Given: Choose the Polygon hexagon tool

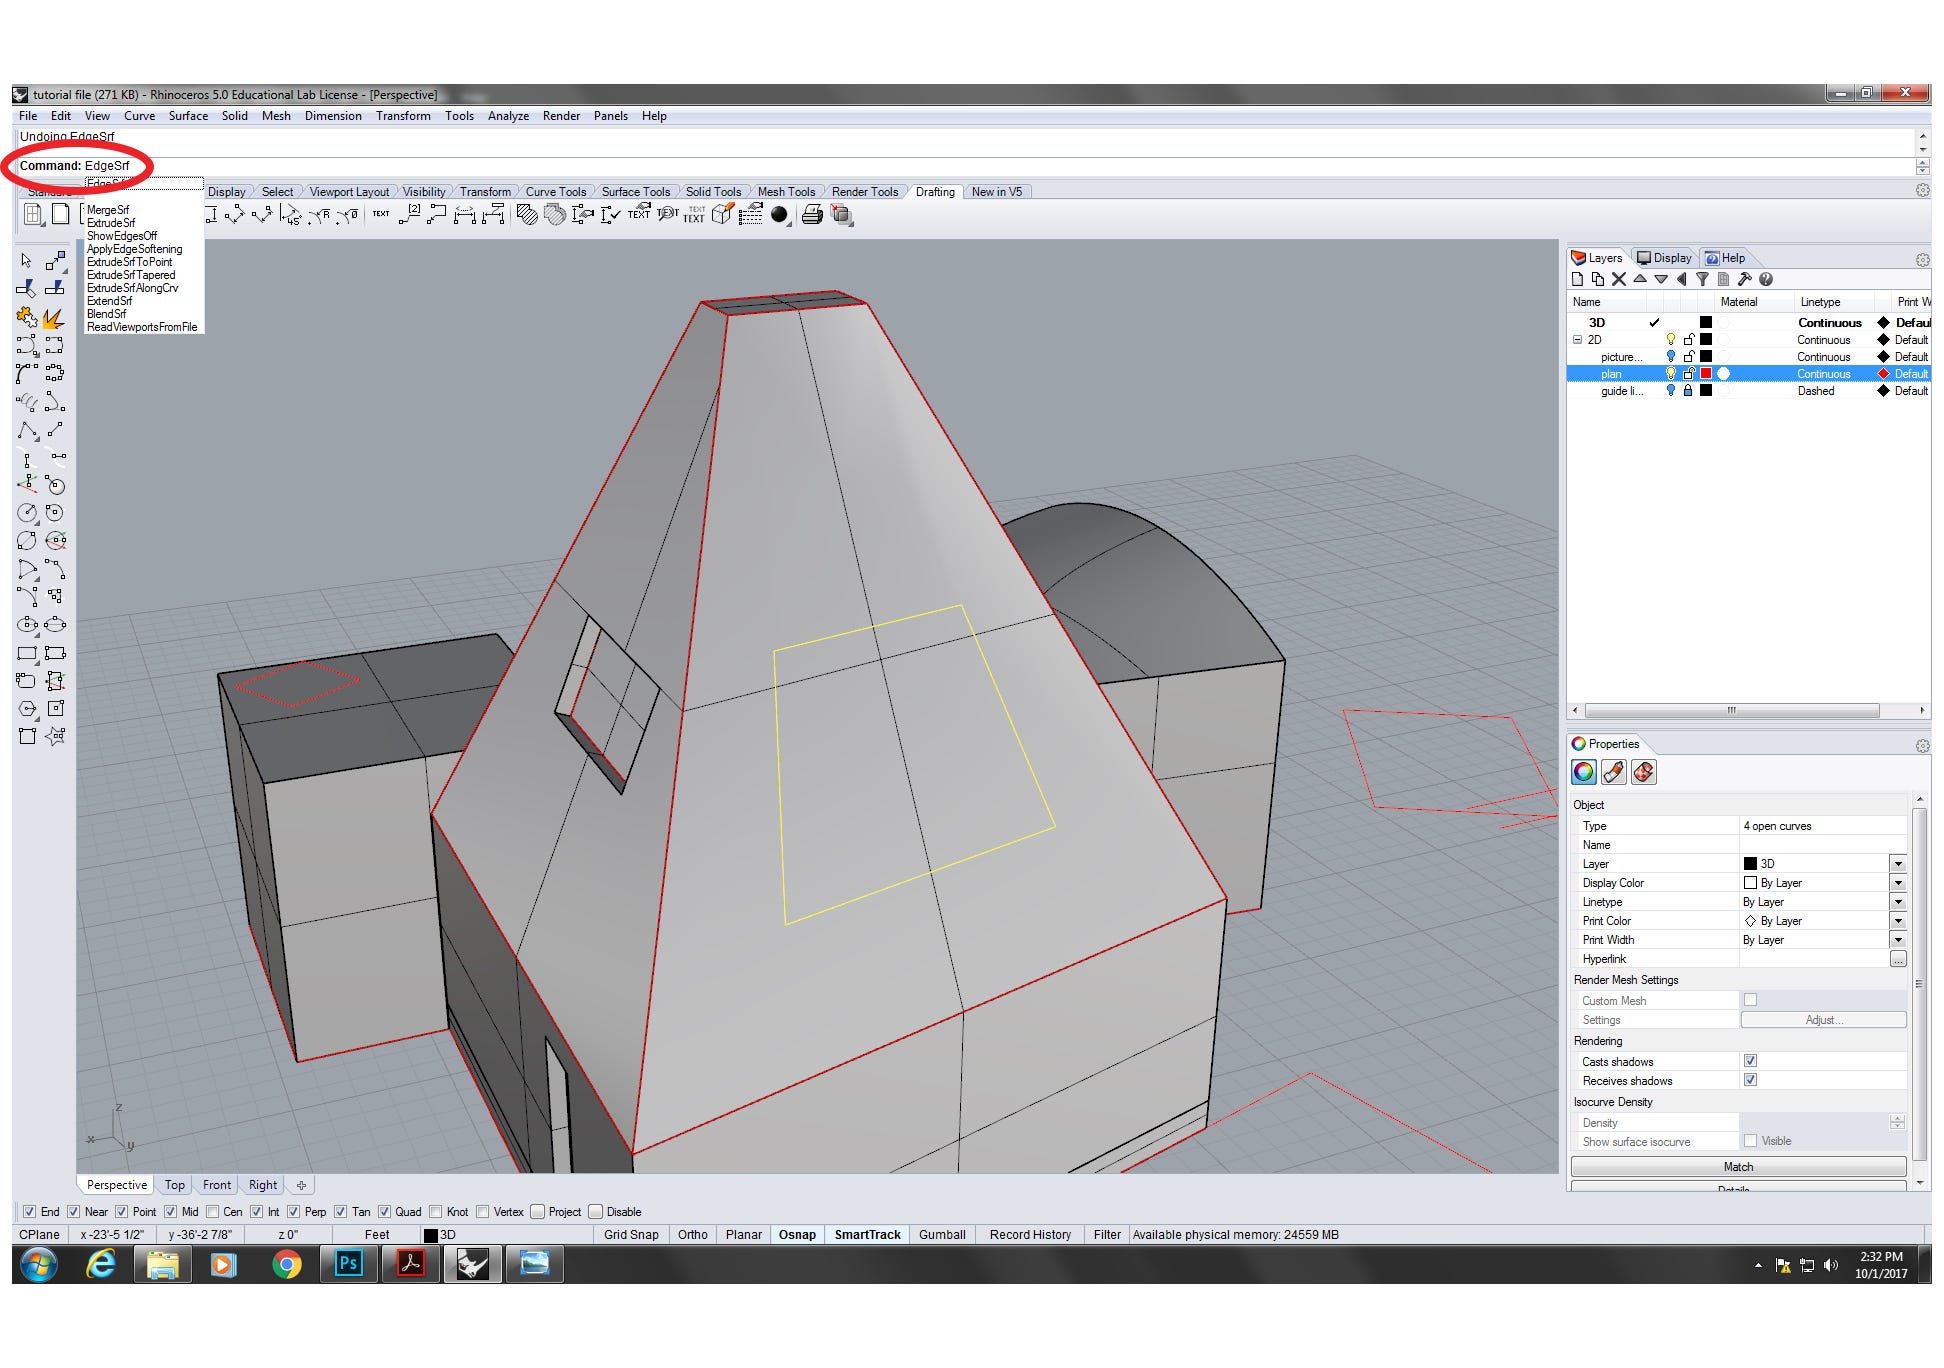Looking at the screenshot, I should tap(26, 709).
